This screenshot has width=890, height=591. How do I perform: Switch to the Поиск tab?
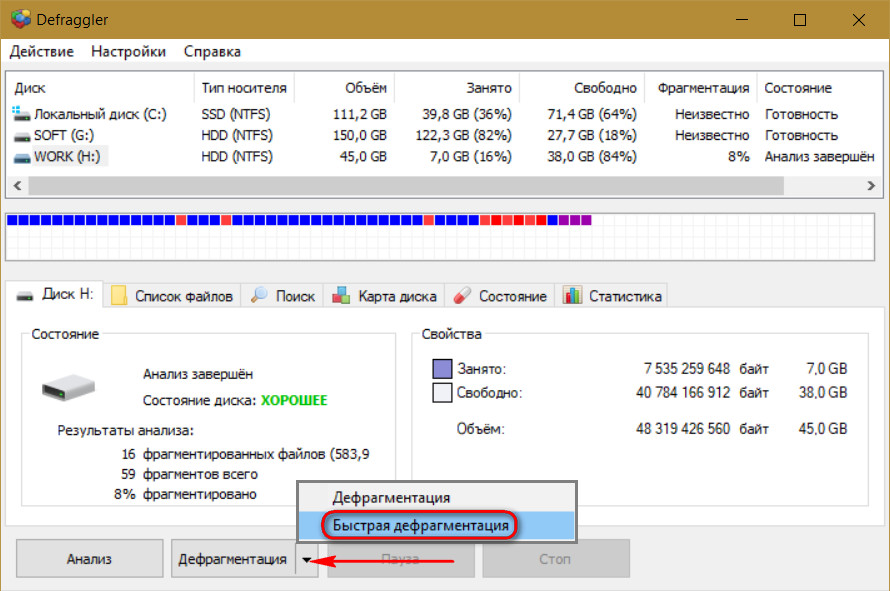click(x=283, y=296)
